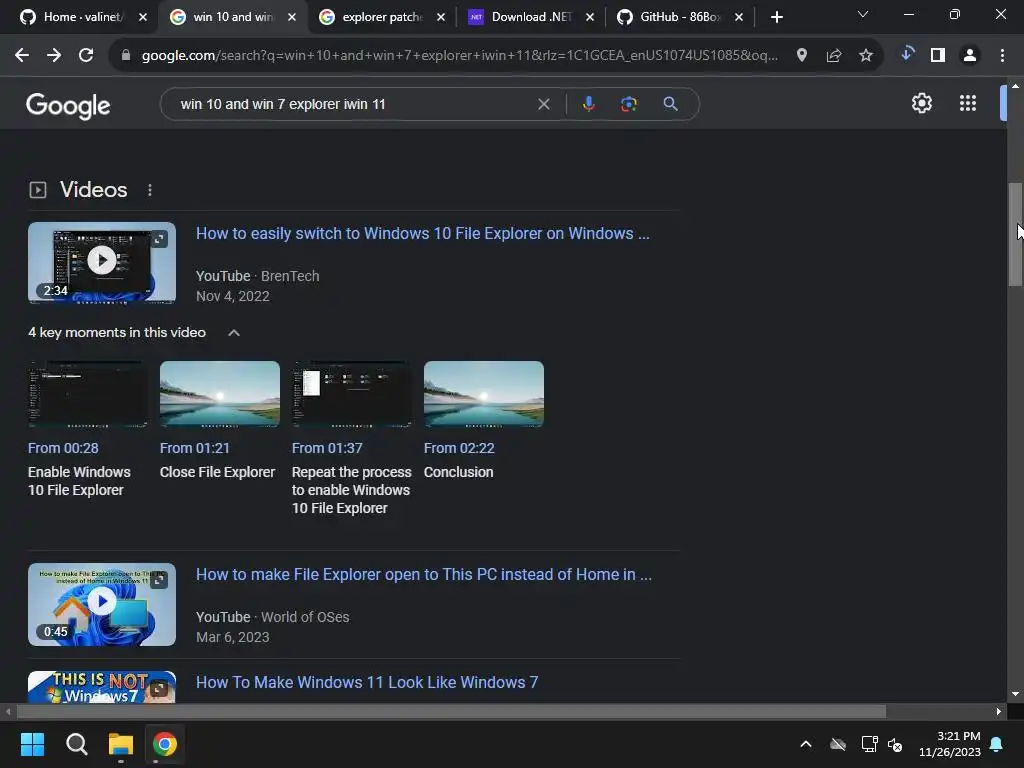
Task: Open 'How to make File Explorer open to This PC' link
Action: coord(424,575)
